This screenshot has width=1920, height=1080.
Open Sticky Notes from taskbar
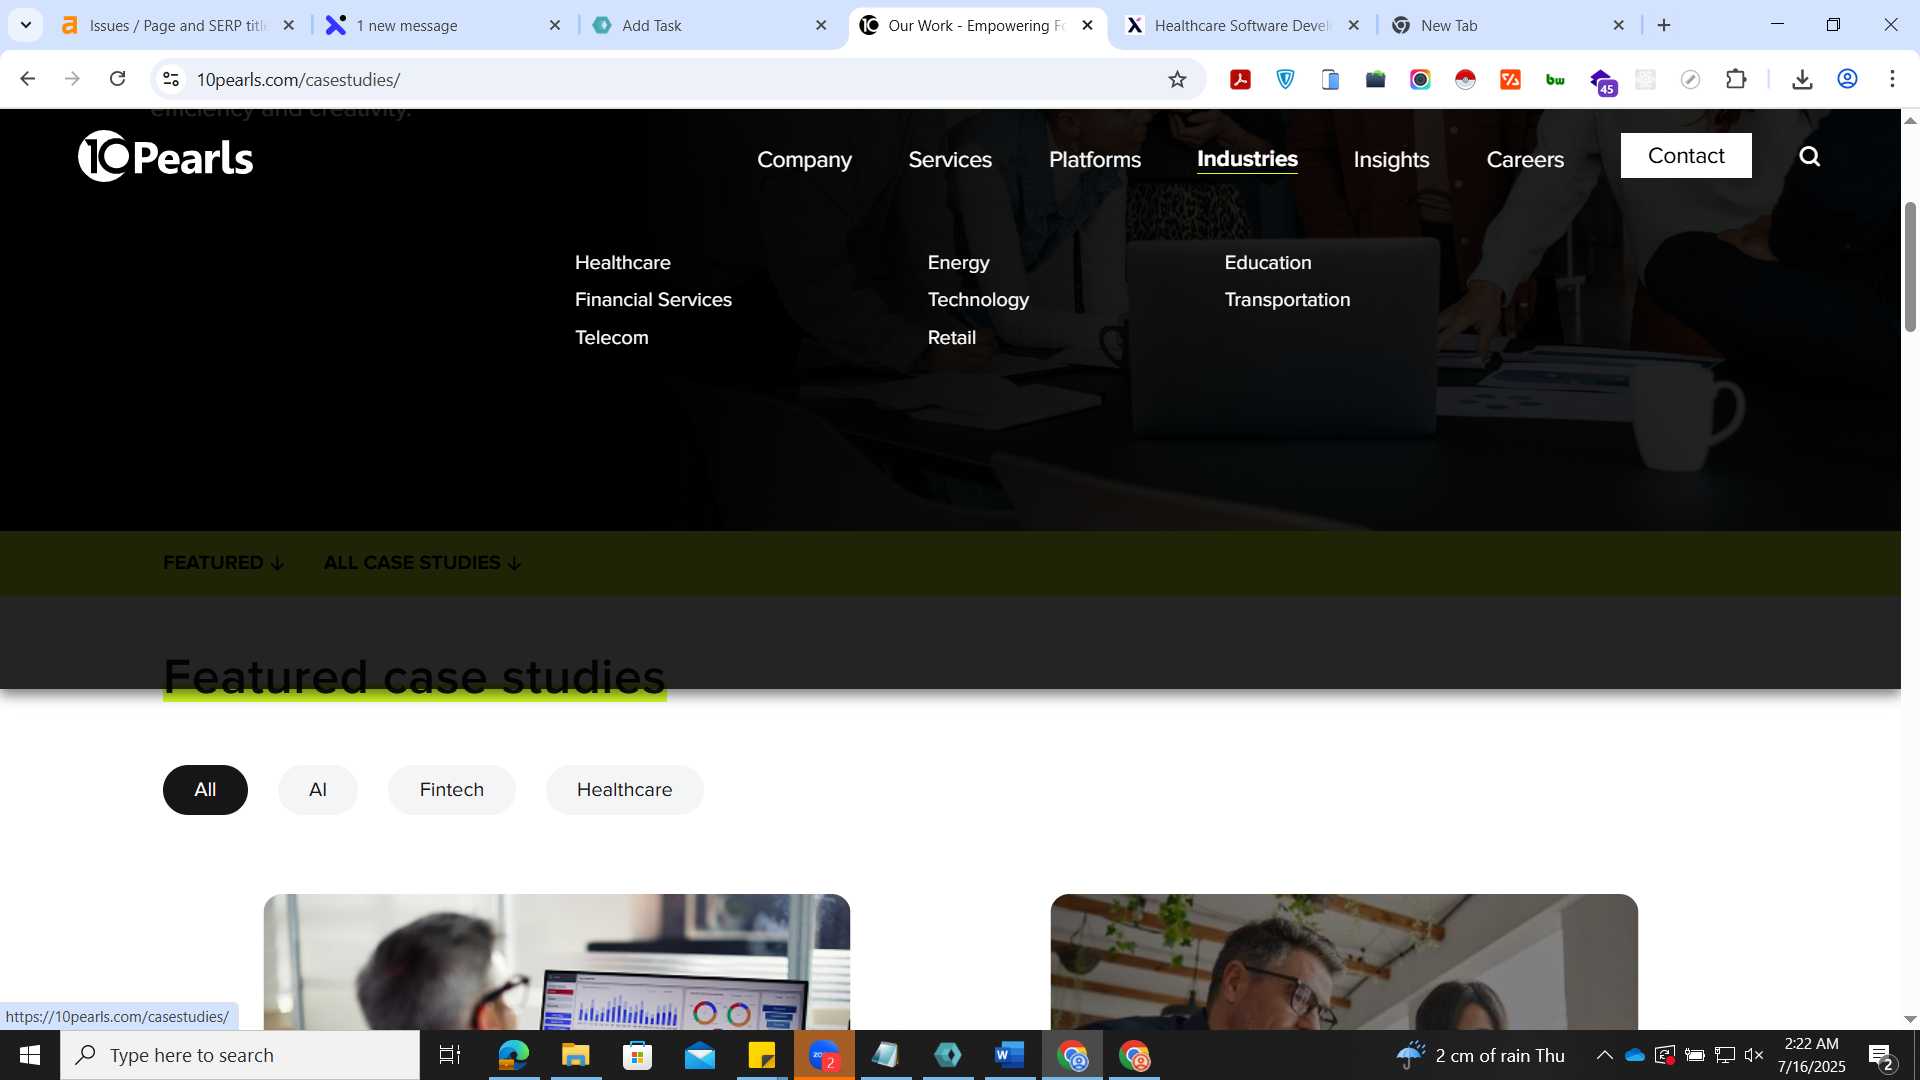[x=762, y=1055]
